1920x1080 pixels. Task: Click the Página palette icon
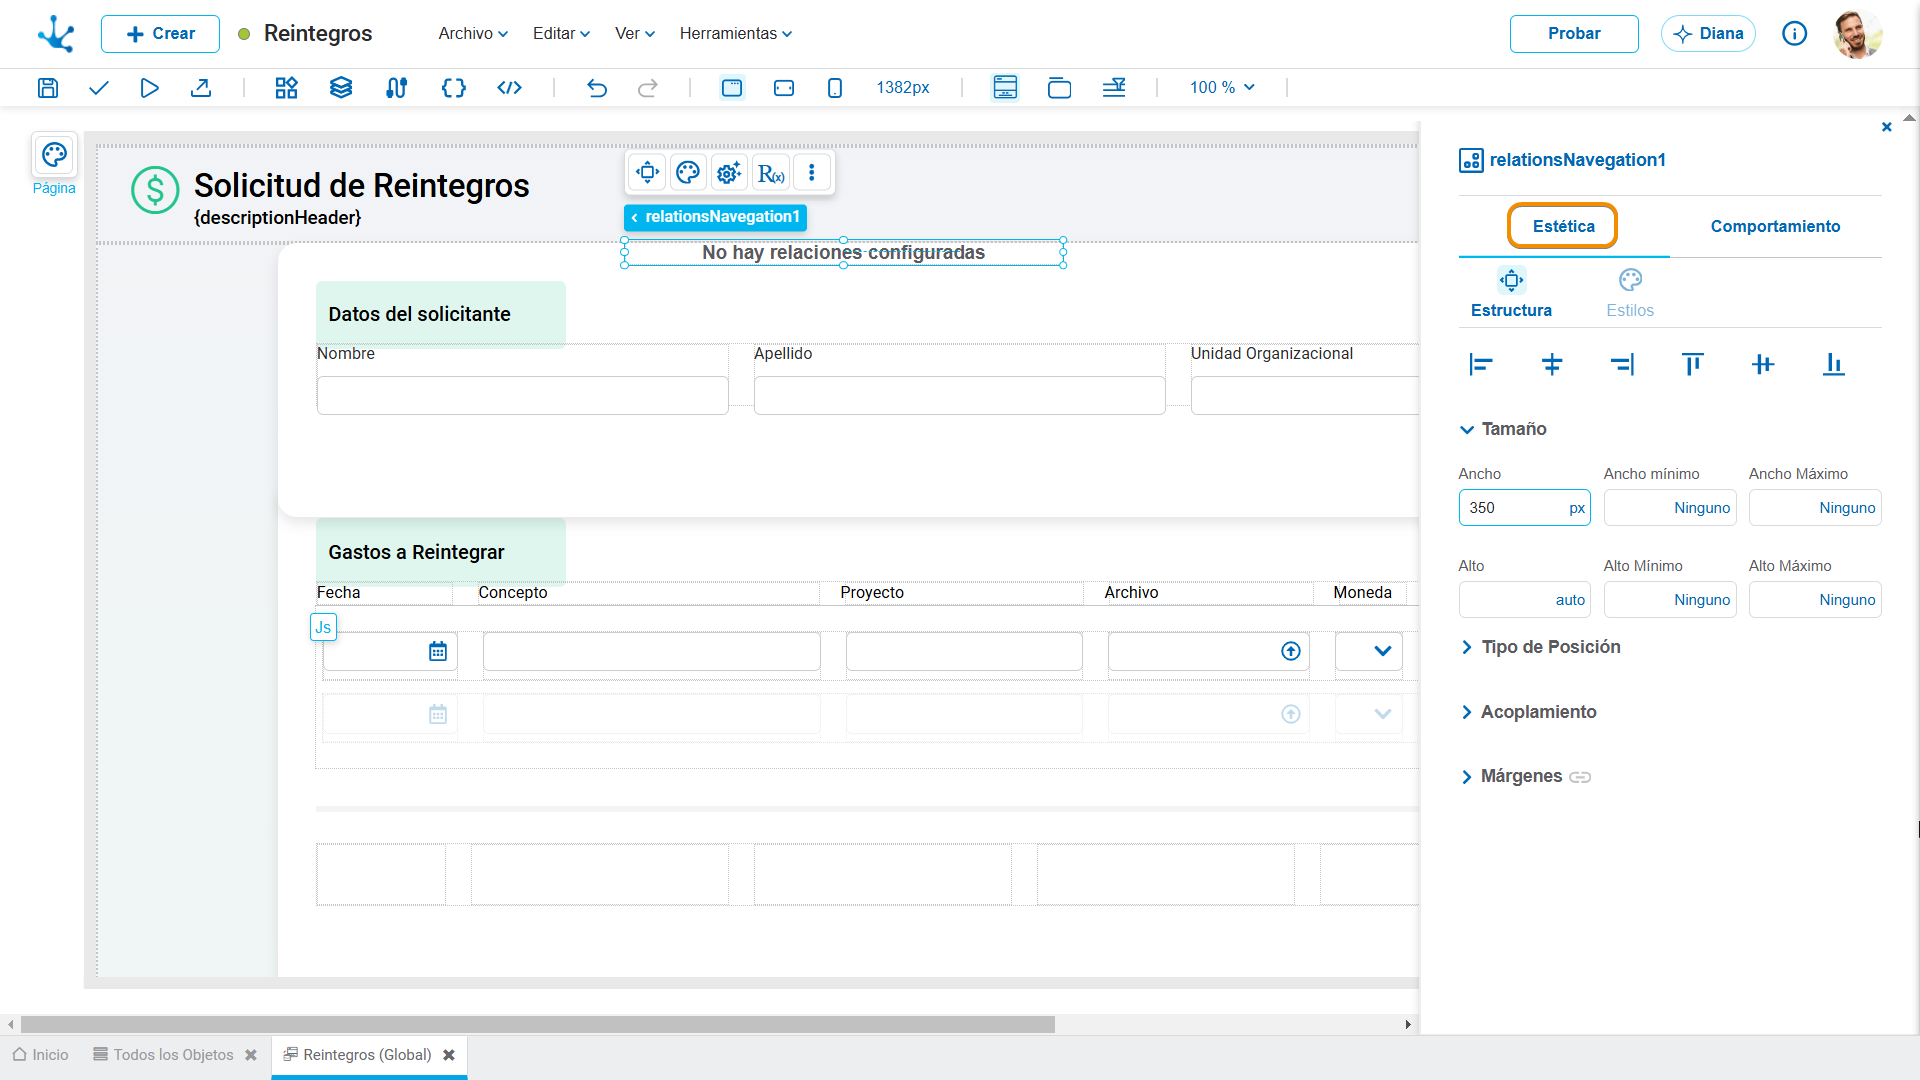tap(54, 155)
